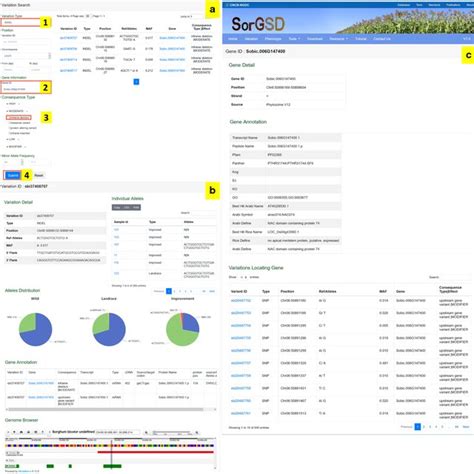The width and height of the screenshot is (474, 474).
Task: Open first sample id link in Individual Alleles
Action: tap(116, 230)
